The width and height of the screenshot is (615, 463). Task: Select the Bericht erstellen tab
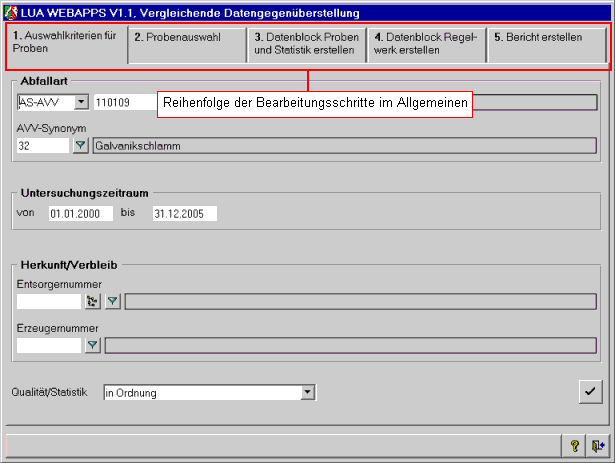(x=547, y=45)
